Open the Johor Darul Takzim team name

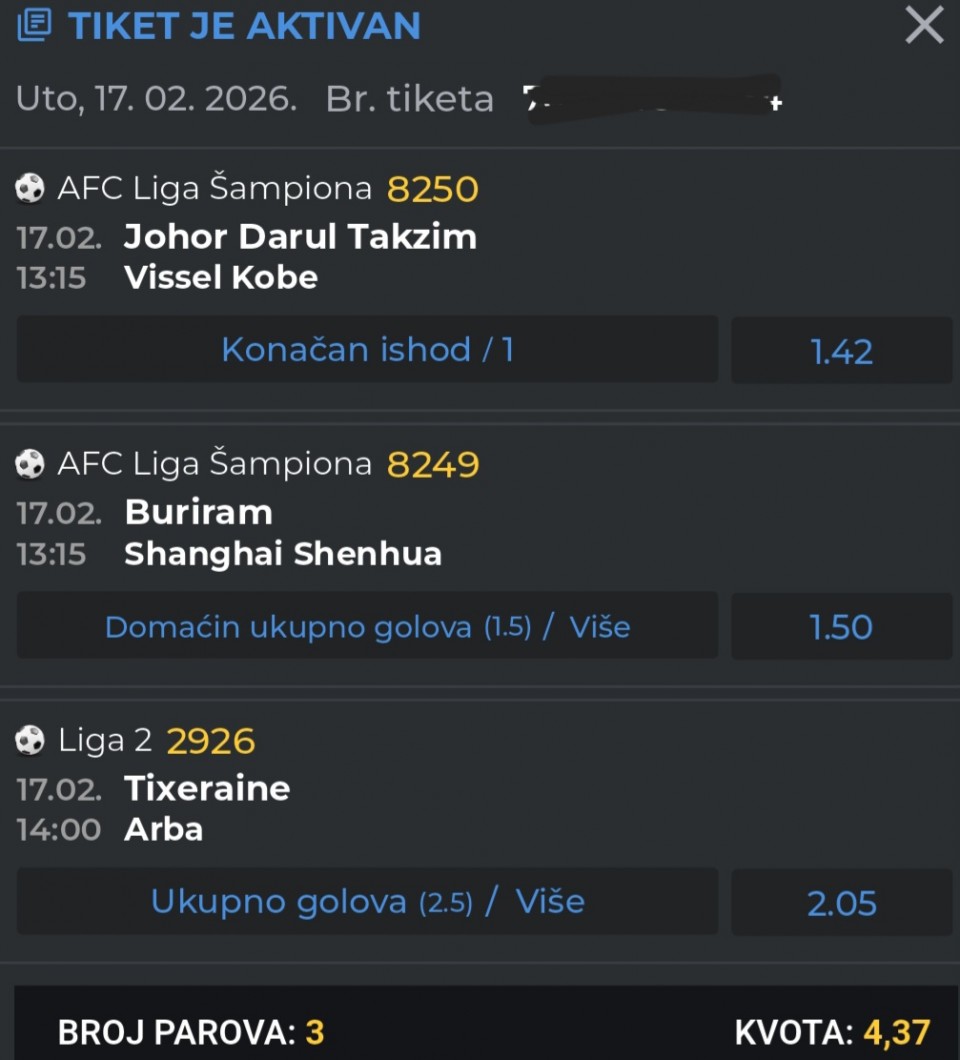300,237
